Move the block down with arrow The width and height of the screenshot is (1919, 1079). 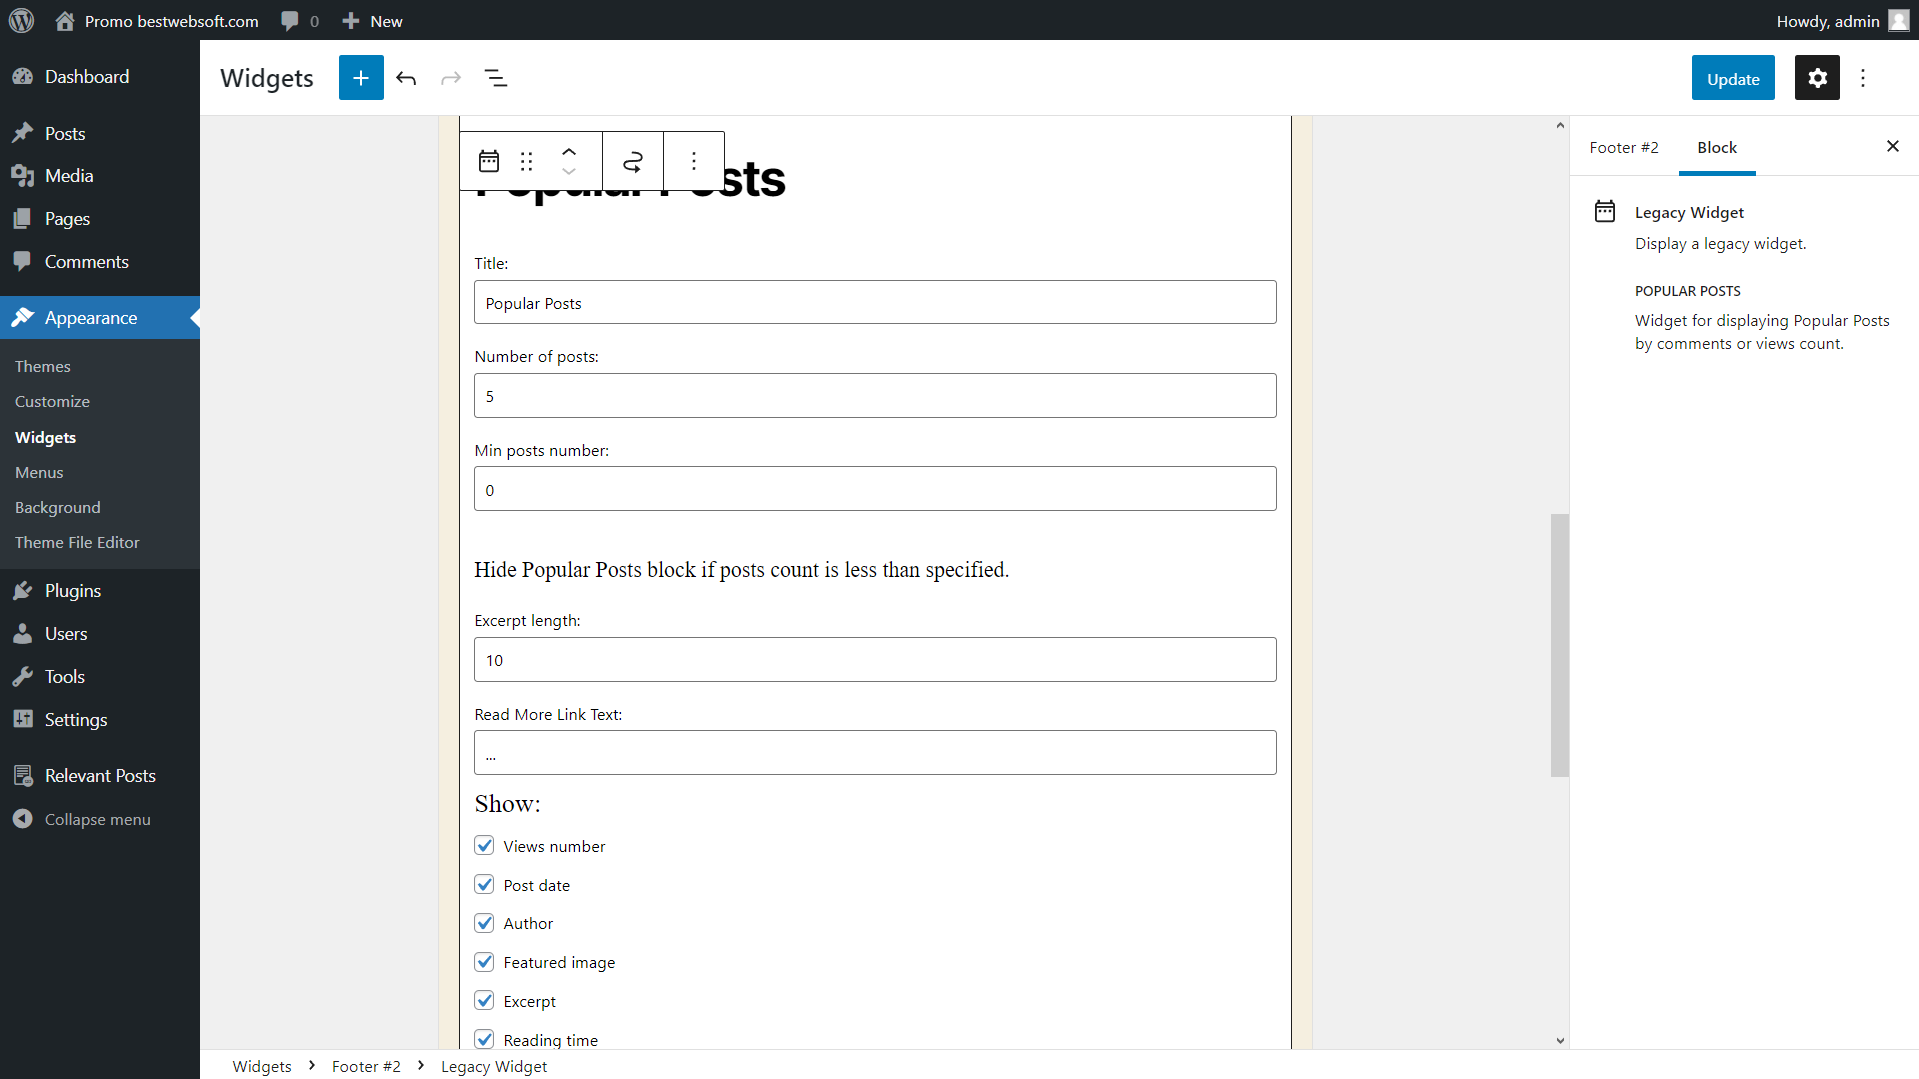click(x=569, y=172)
